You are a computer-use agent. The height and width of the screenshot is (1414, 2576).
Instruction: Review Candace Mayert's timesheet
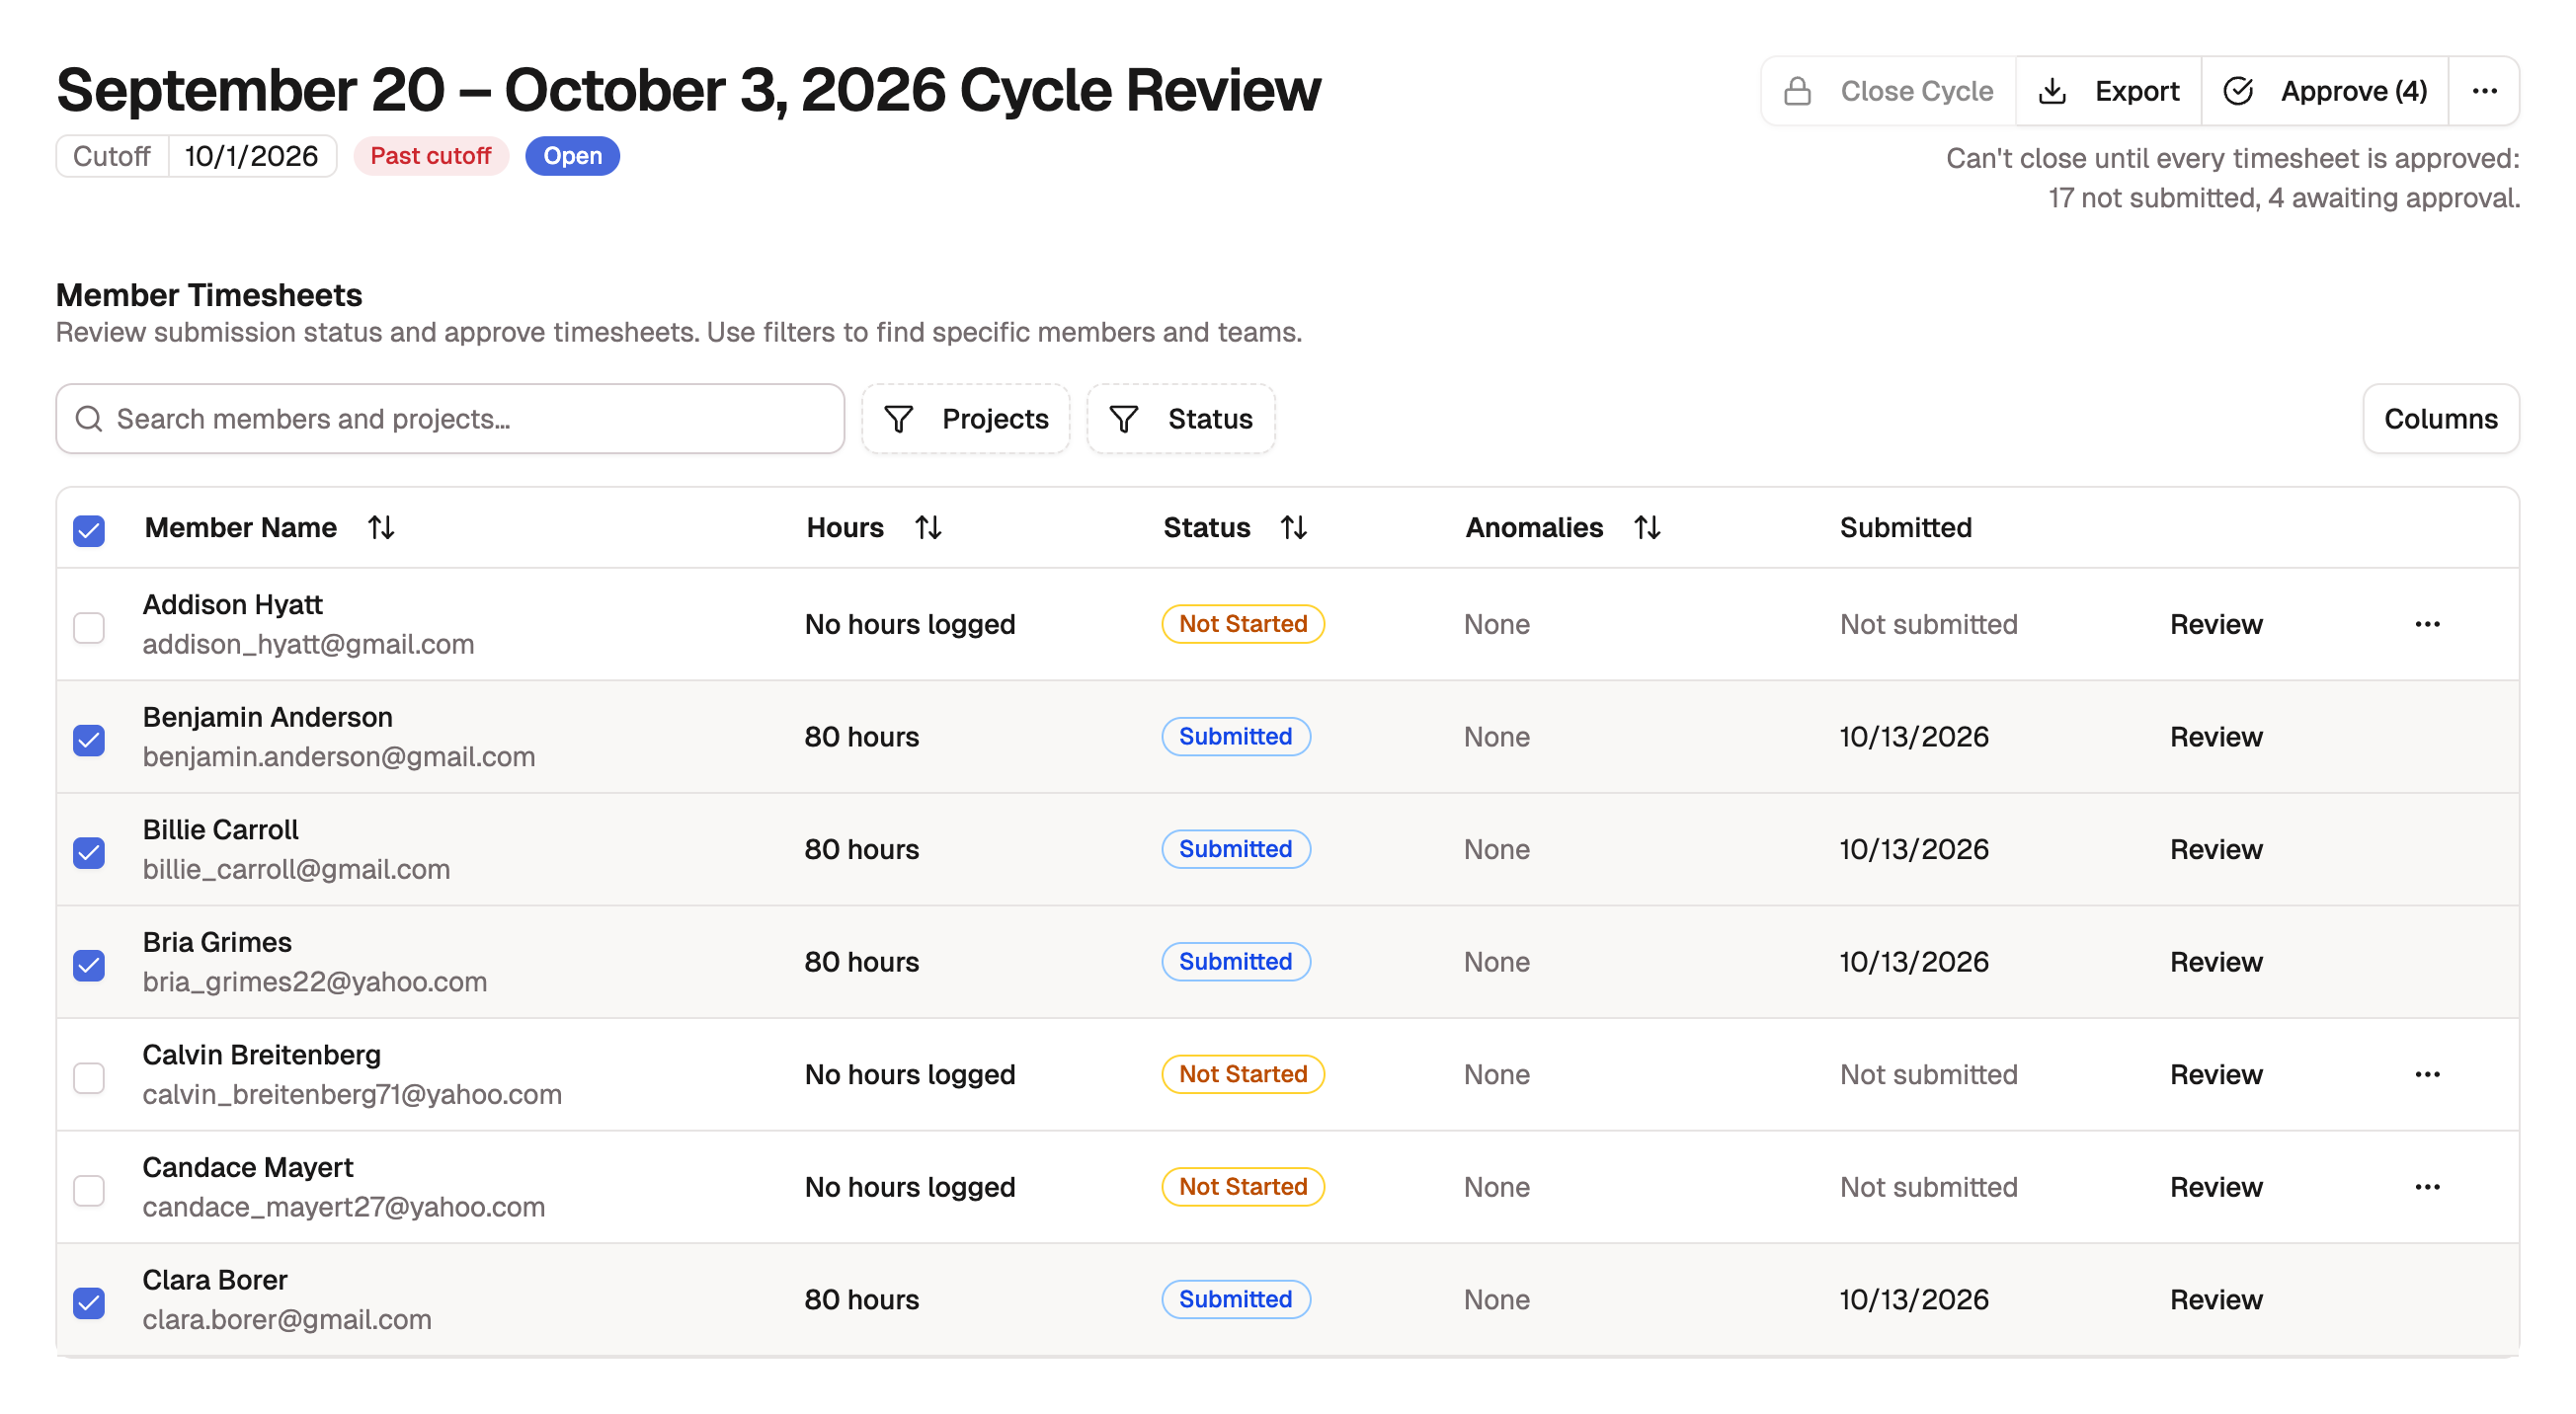[x=2215, y=1187]
